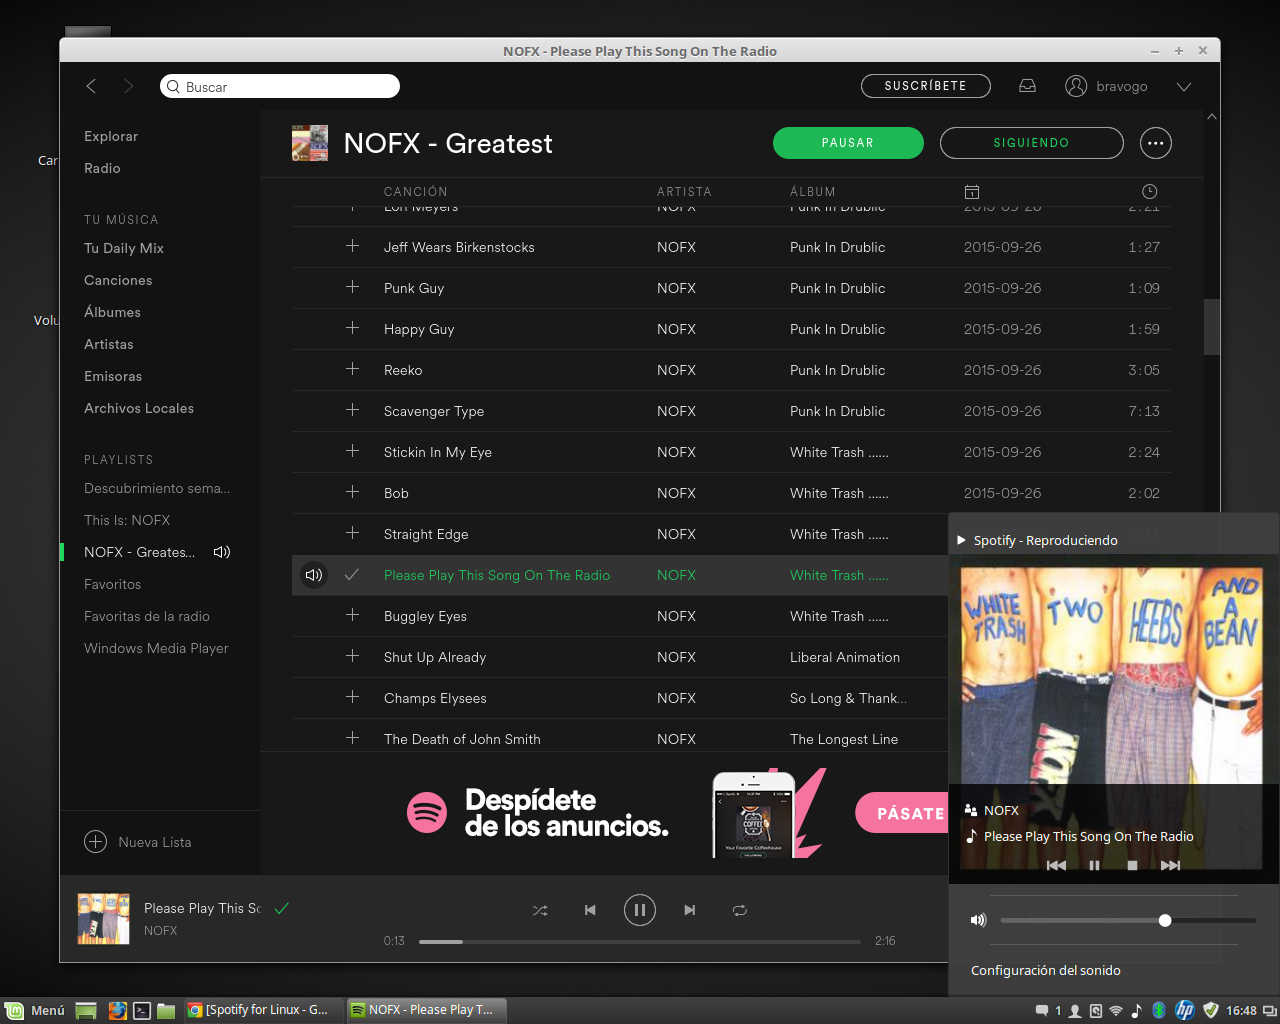Open the terminal from the taskbar
Image resolution: width=1280 pixels, height=1024 pixels.
[x=142, y=1010]
